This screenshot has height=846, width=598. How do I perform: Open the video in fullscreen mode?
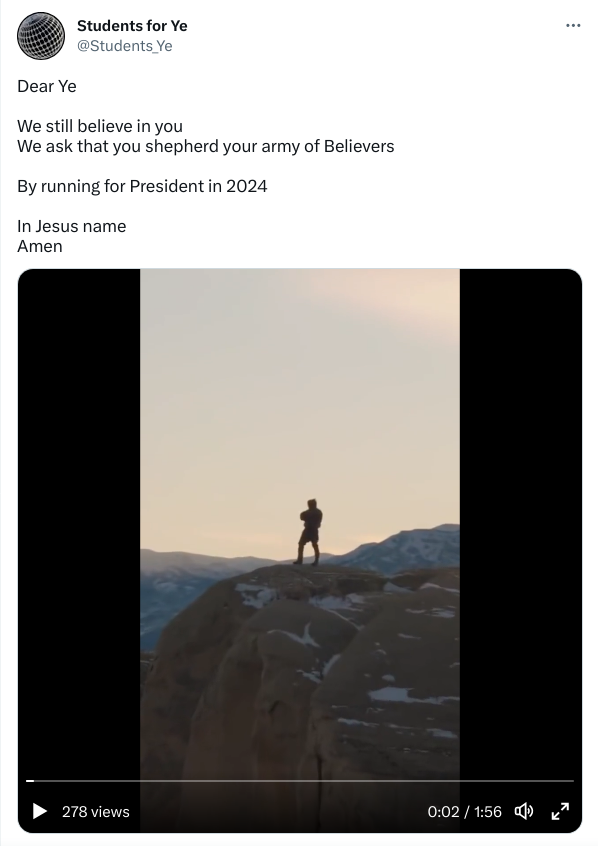tap(560, 811)
